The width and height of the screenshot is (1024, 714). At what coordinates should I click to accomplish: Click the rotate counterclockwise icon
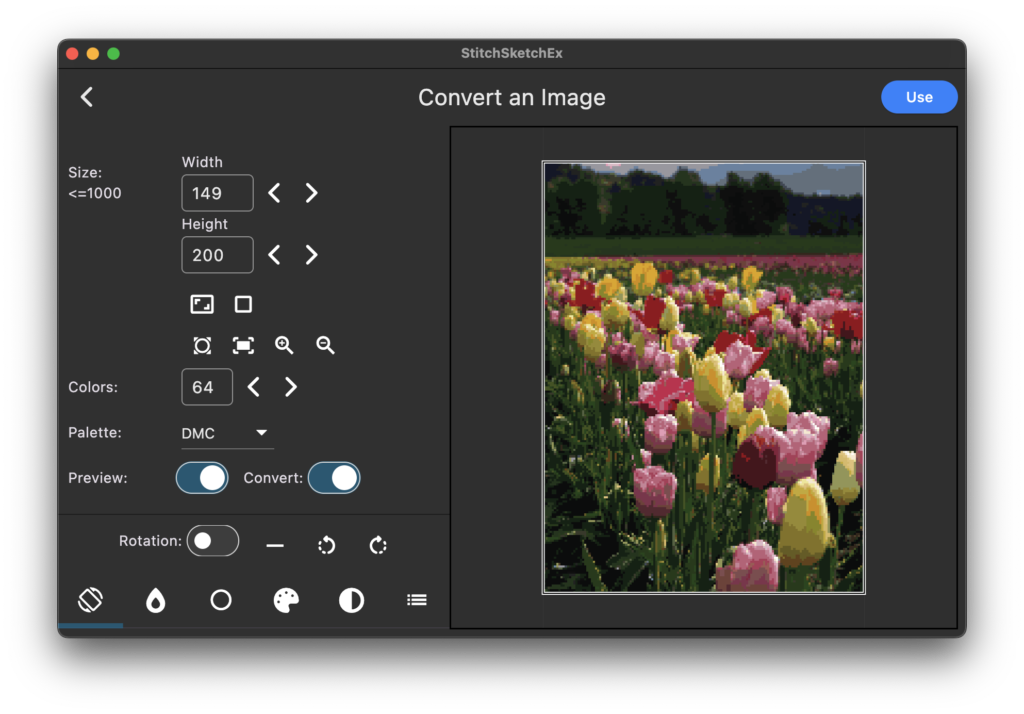tap(326, 545)
